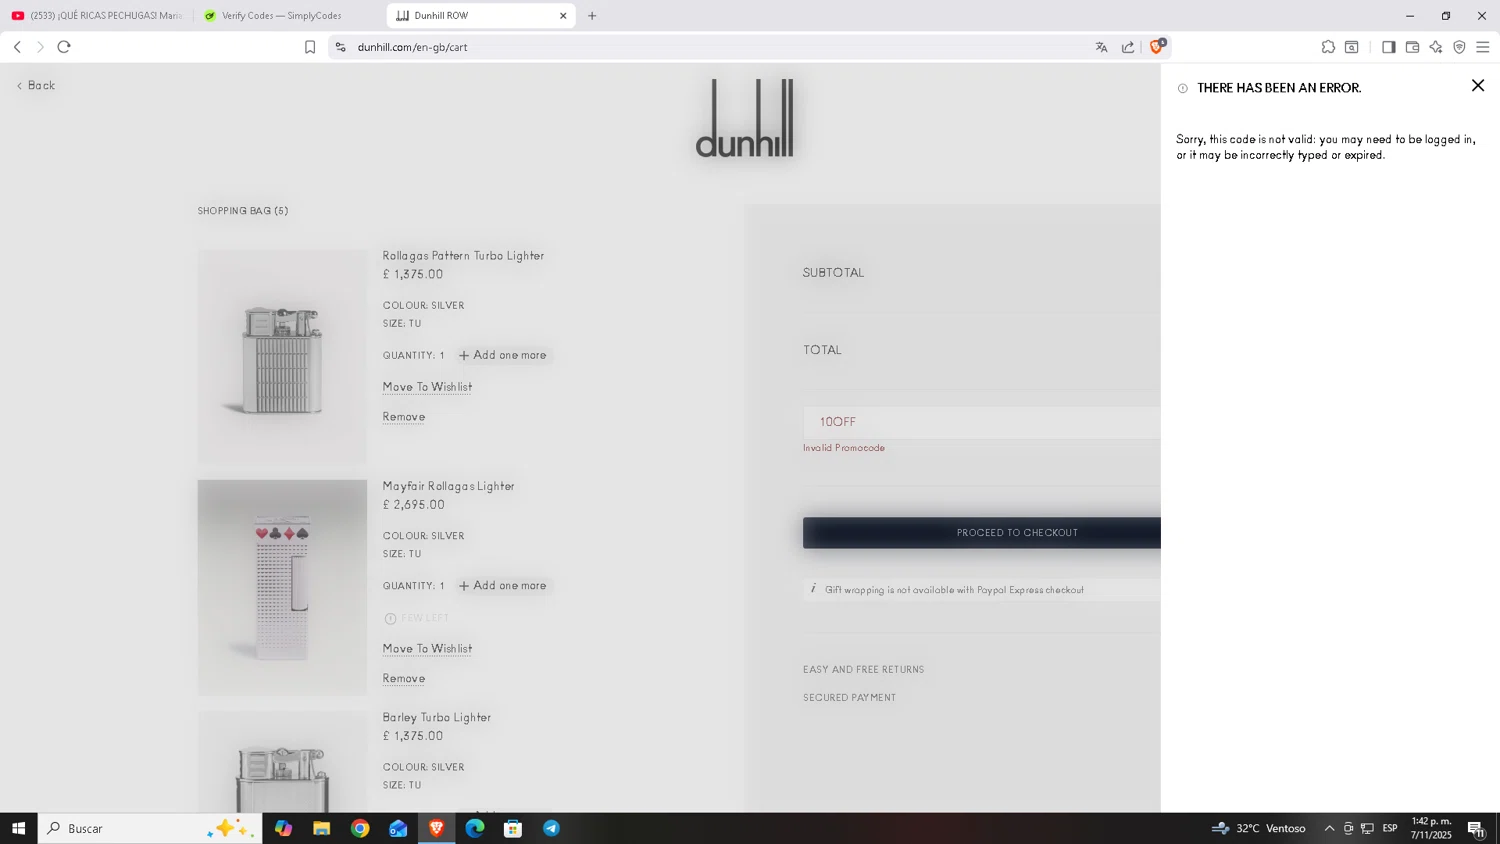Open the Mayfair Rollagas Lighter thumbnail
This screenshot has height=844, width=1500.
coord(282,587)
